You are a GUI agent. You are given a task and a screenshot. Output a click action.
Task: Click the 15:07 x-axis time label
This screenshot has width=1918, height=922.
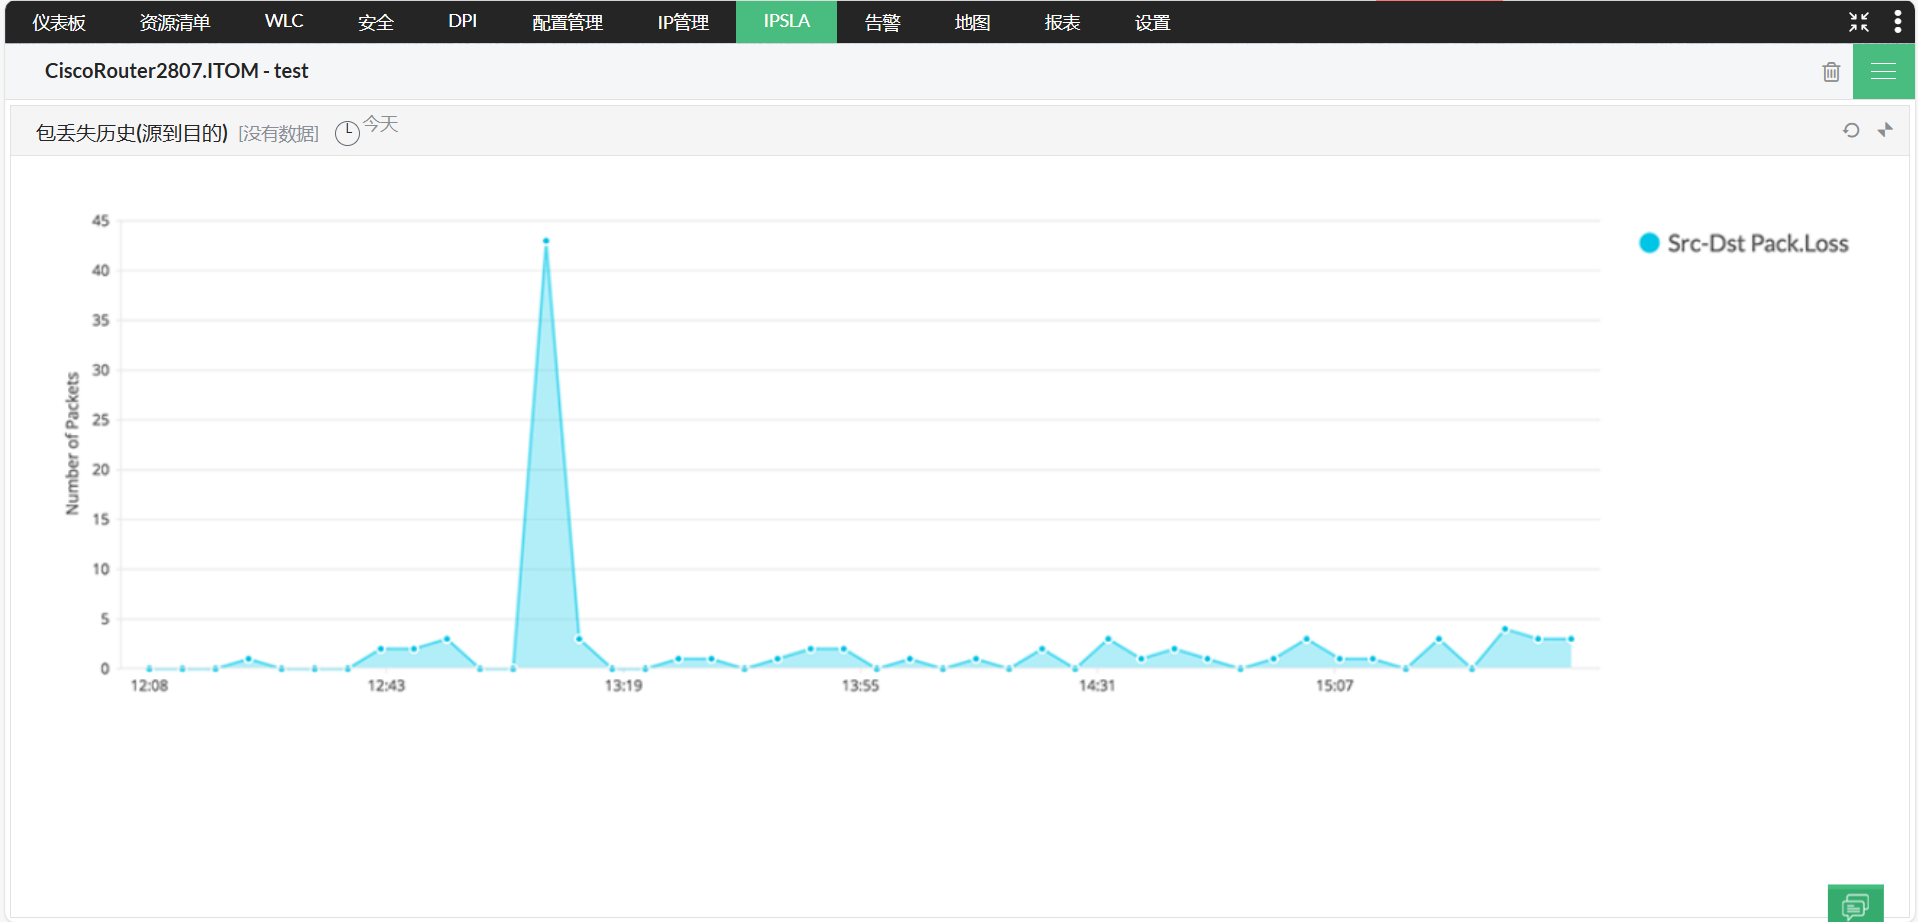pos(1334,685)
